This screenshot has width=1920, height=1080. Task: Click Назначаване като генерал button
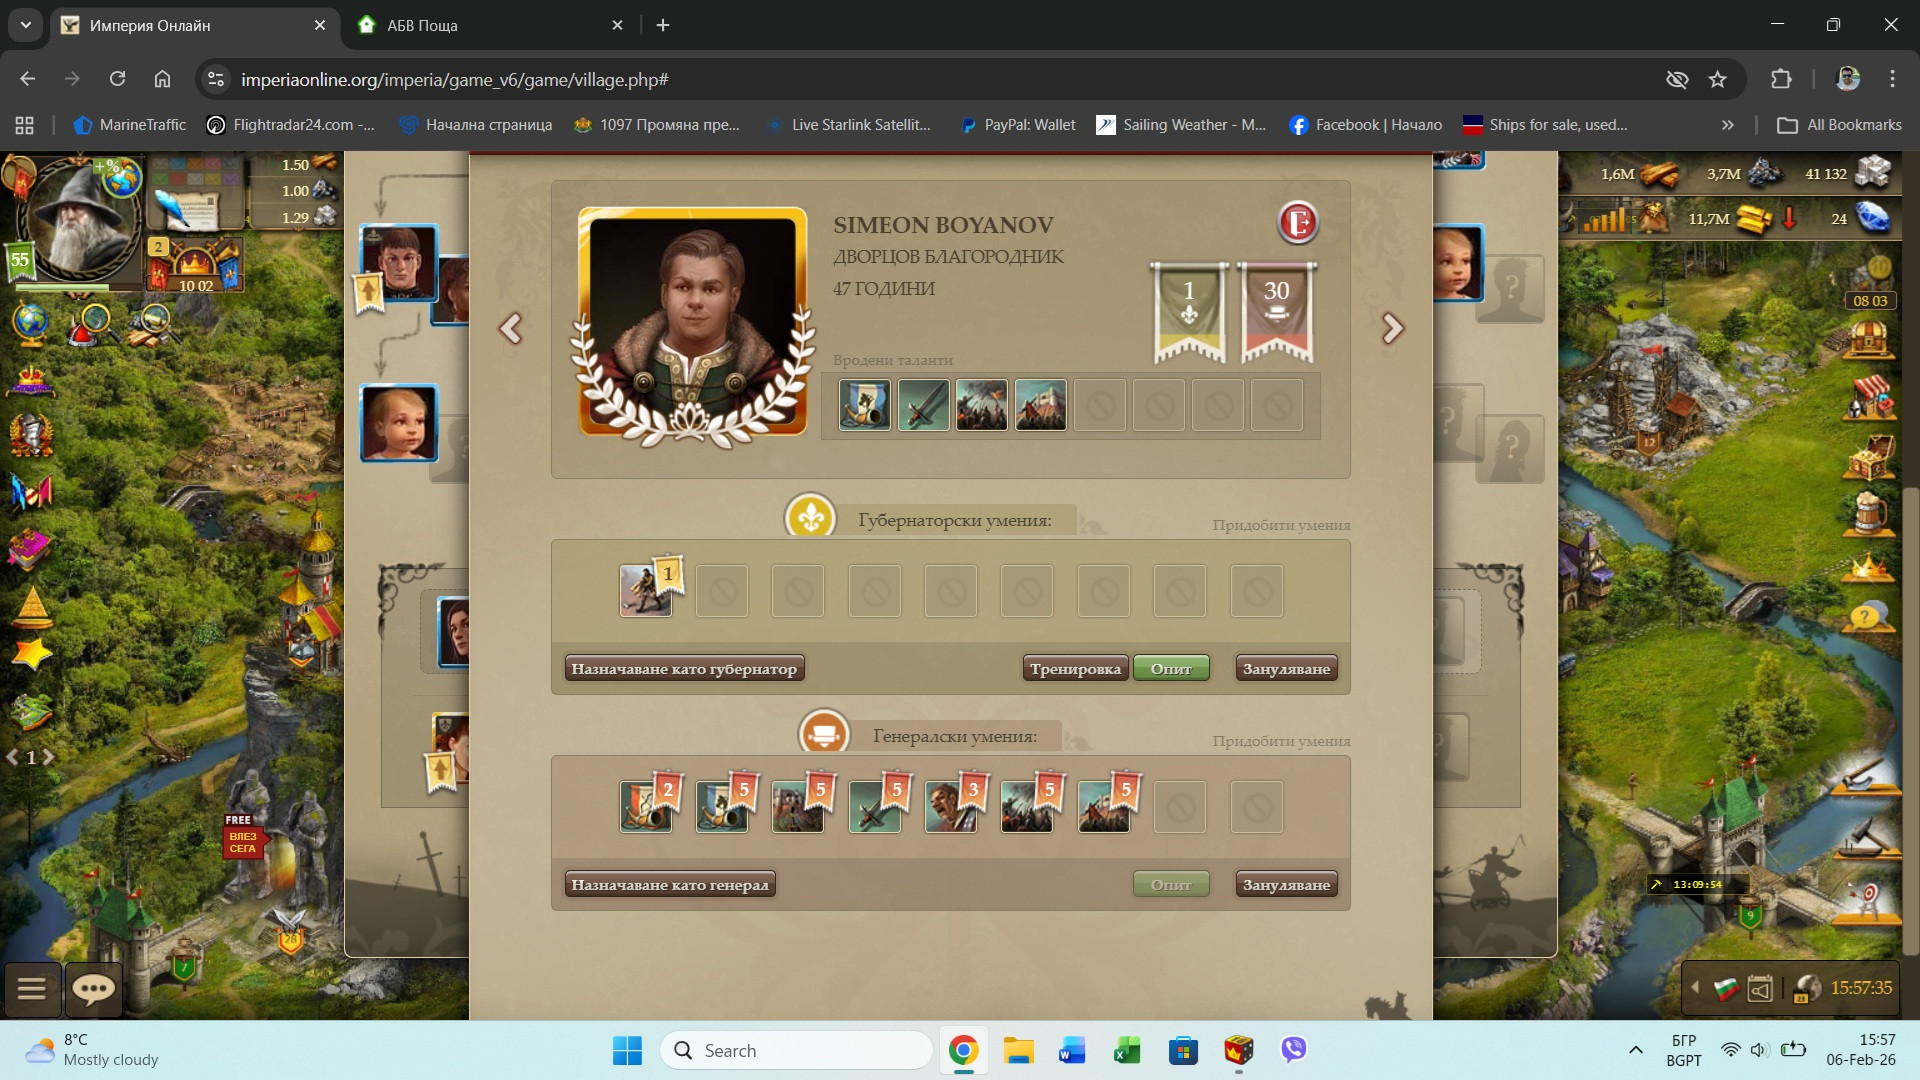point(670,885)
